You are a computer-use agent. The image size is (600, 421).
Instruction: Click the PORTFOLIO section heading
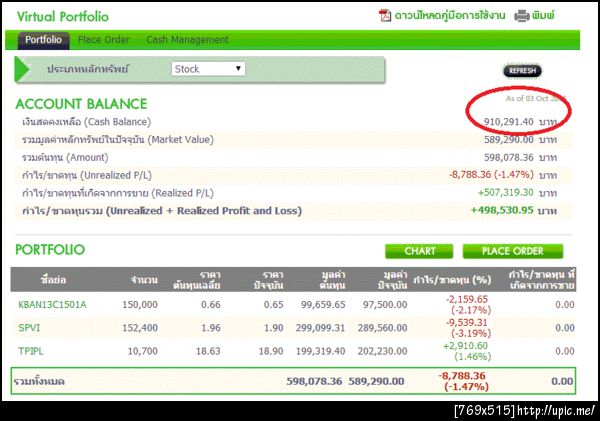(50, 250)
